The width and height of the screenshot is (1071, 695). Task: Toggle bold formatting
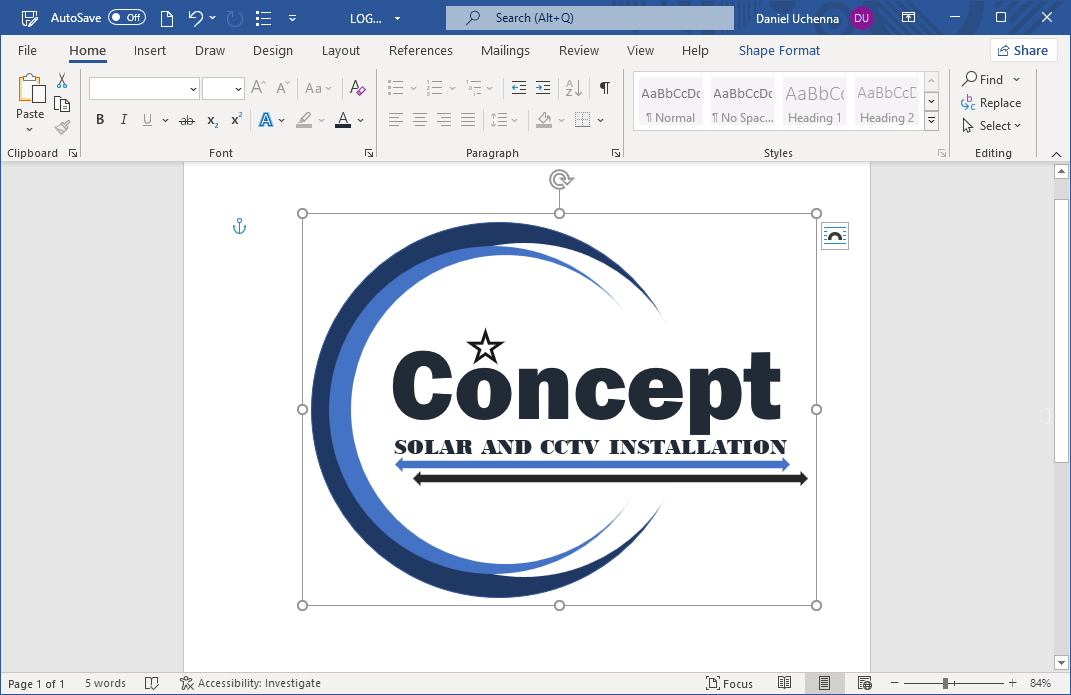(x=99, y=119)
